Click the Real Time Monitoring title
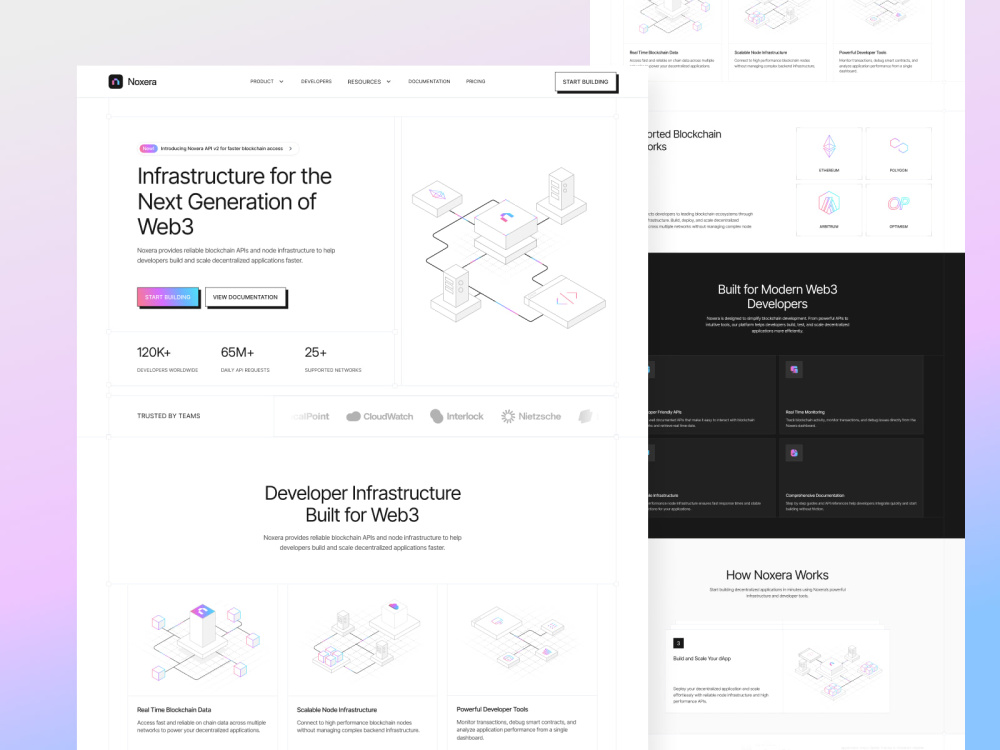Image resolution: width=1000 pixels, height=750 pixels. point(805,412)
